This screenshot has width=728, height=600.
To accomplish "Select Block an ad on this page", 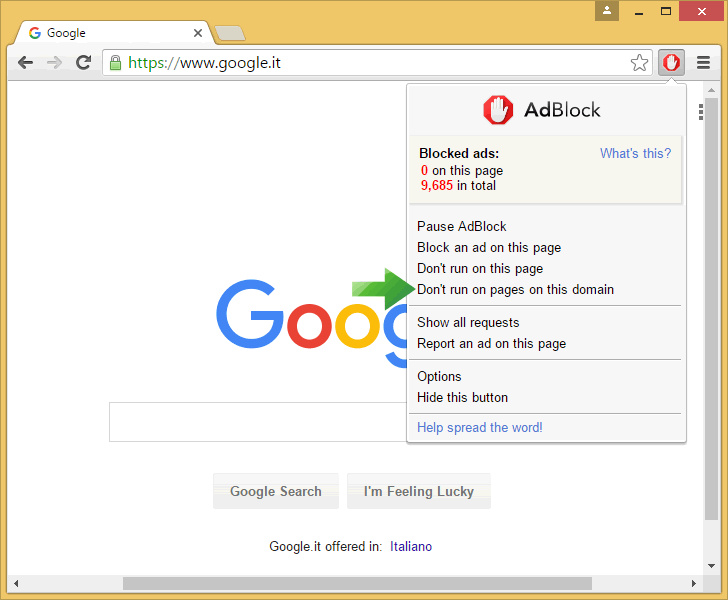I will click(x=489, y=248).
